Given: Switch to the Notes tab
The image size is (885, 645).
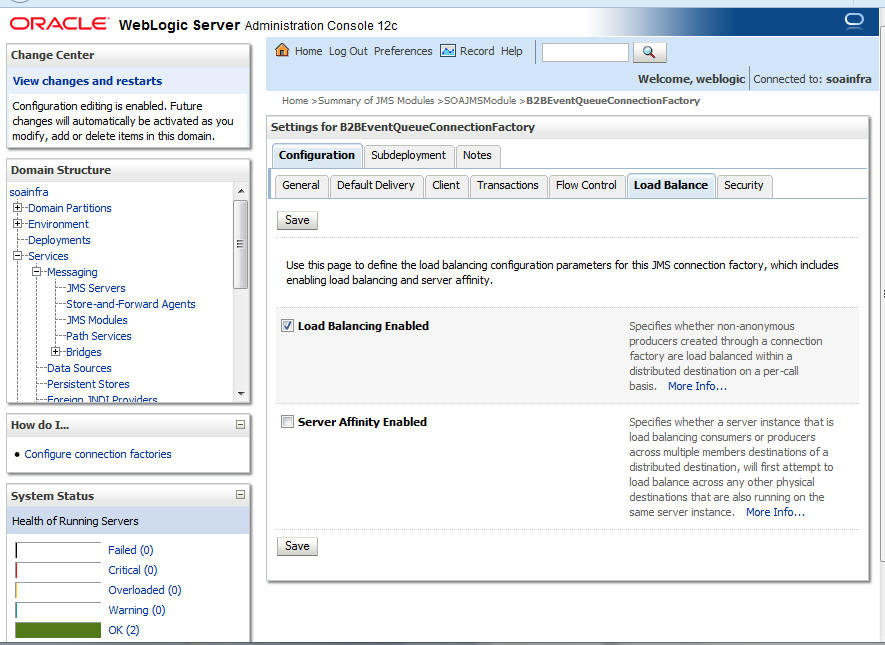Looking at the screenshot, I should [477, 155].
